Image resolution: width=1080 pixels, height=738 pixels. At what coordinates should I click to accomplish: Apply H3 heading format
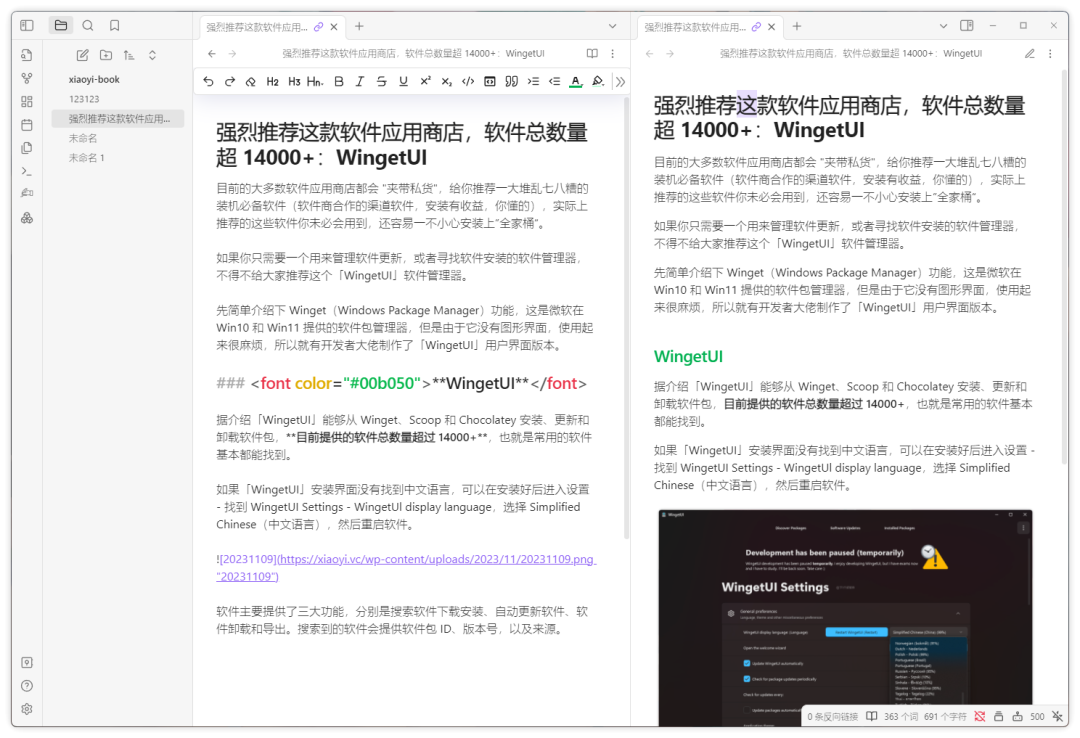294,81
